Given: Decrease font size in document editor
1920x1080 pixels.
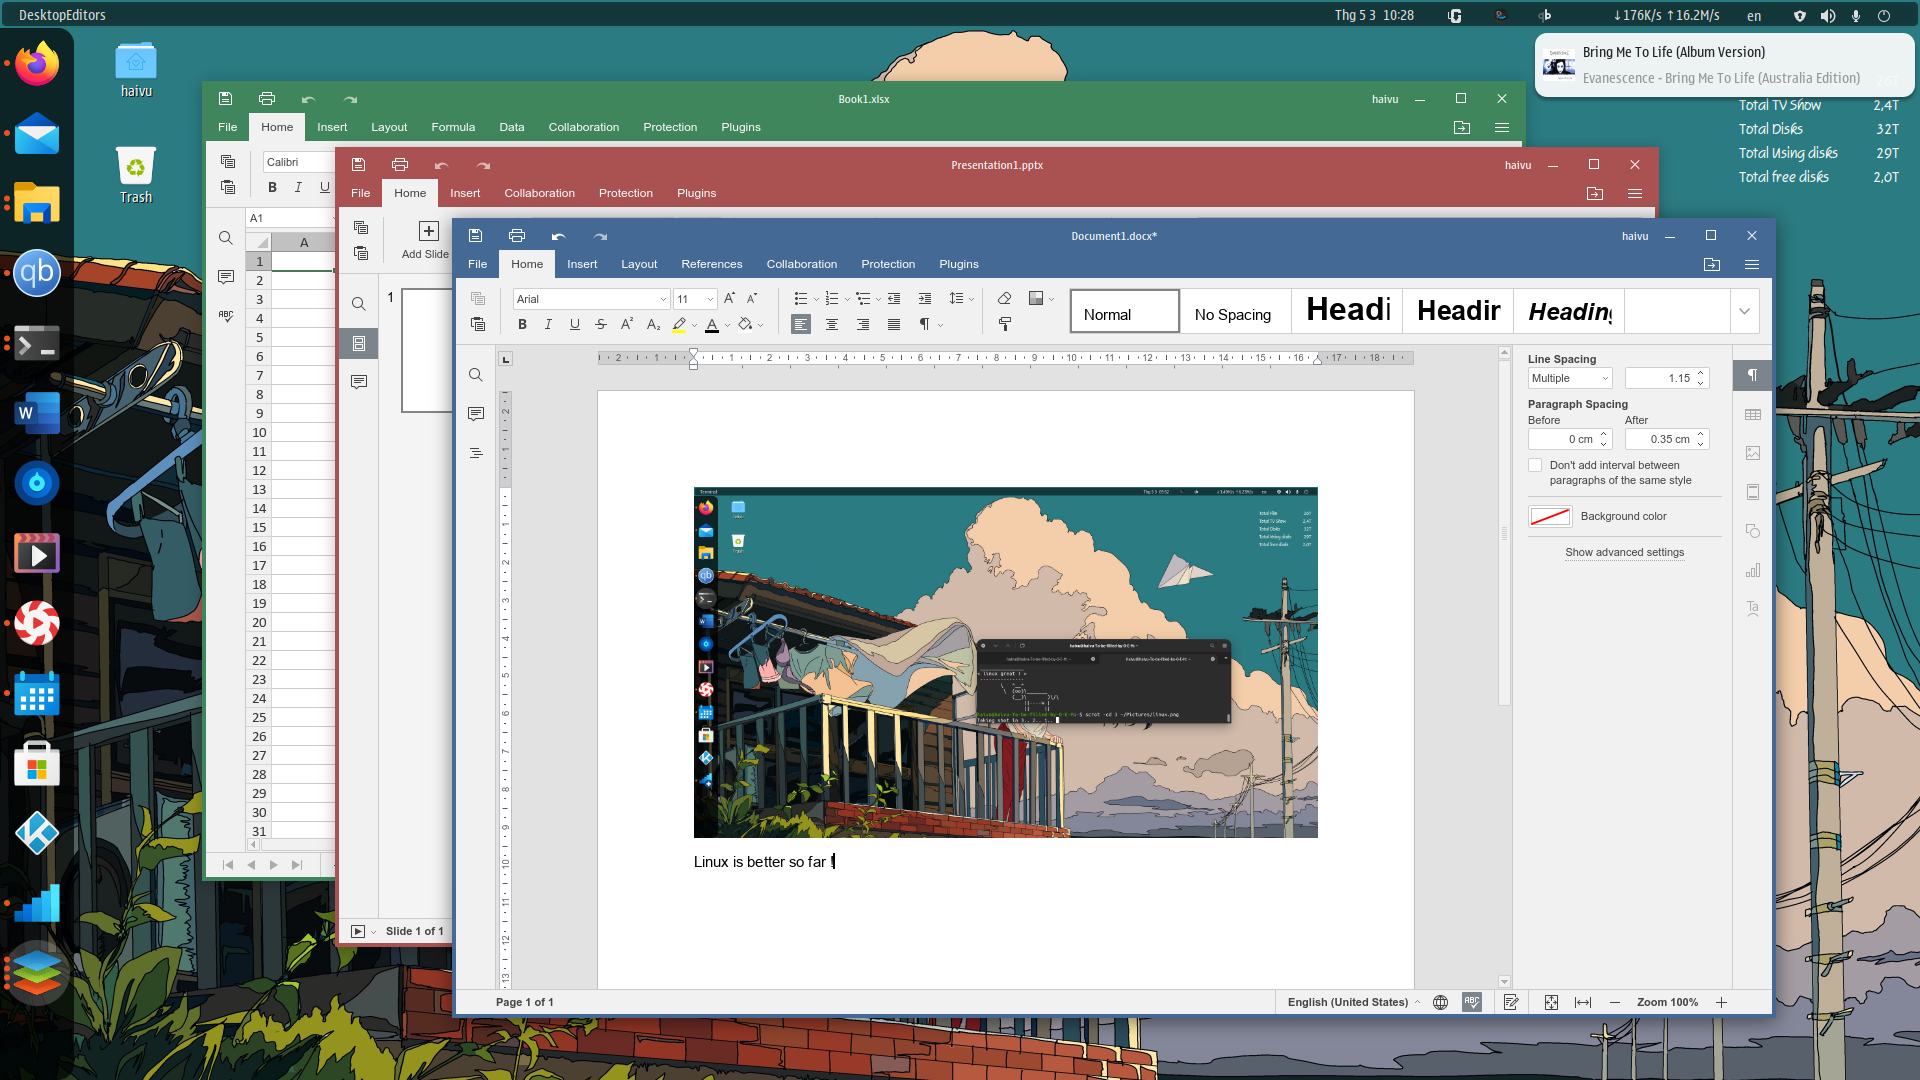Looking at the screenshot, I should click(x=752, y=298).
